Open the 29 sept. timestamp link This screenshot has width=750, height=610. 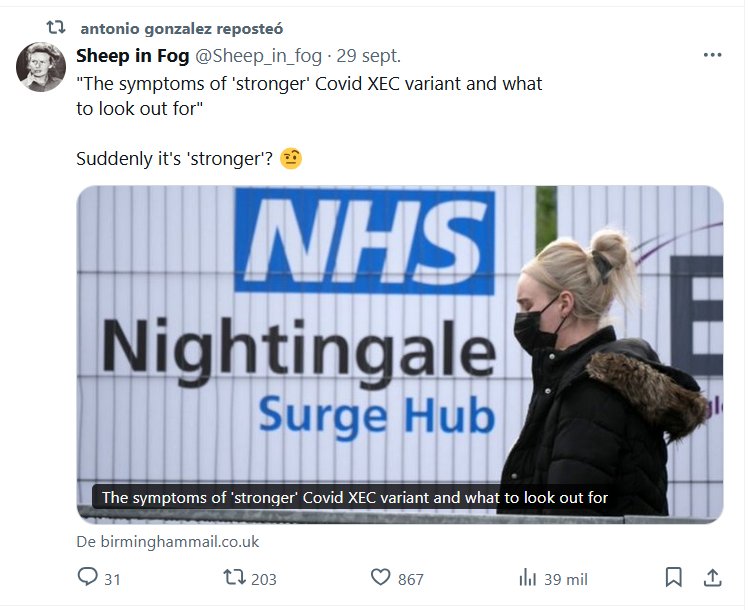click(369, 56)
